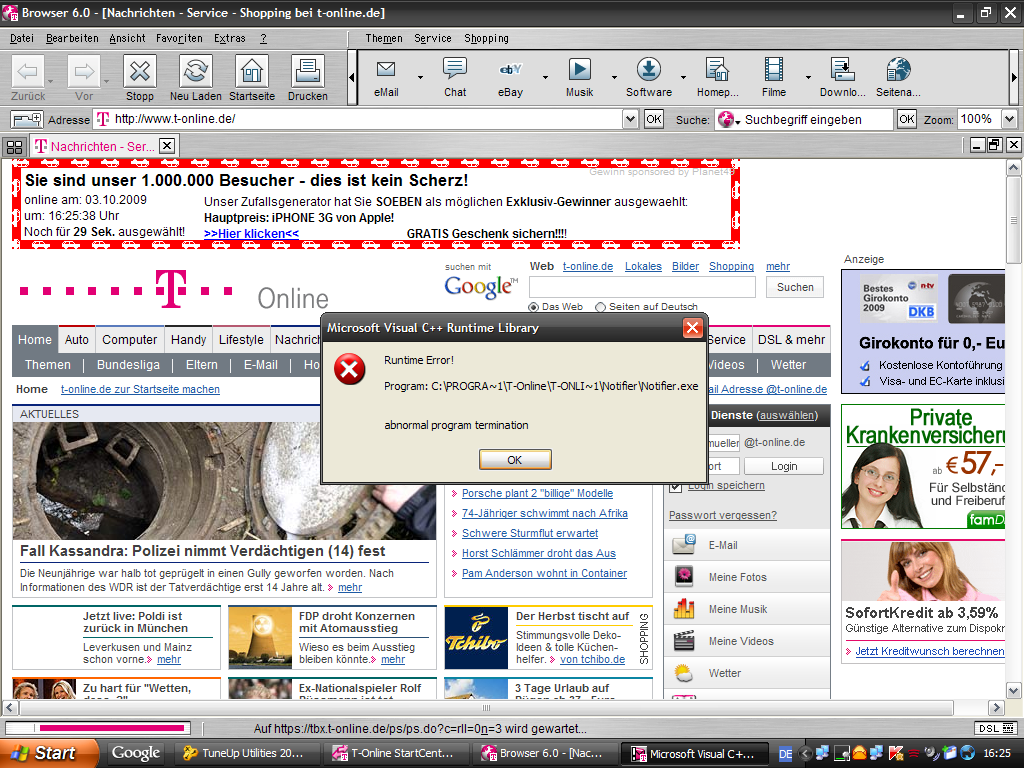
Task: Click tab overview grid icon
Action: [14, 146]
